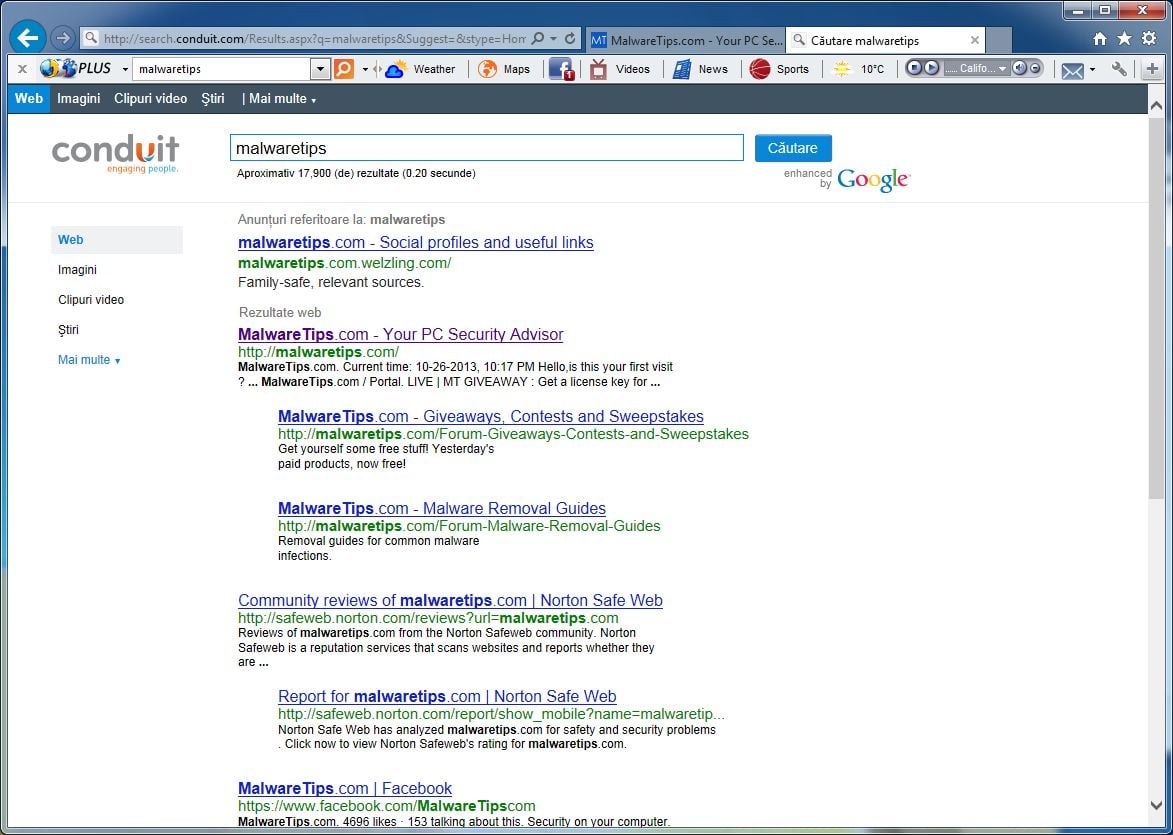Open toolbar options with the wrench icon
The image size is (1173, 835).
click(1119, 69)
